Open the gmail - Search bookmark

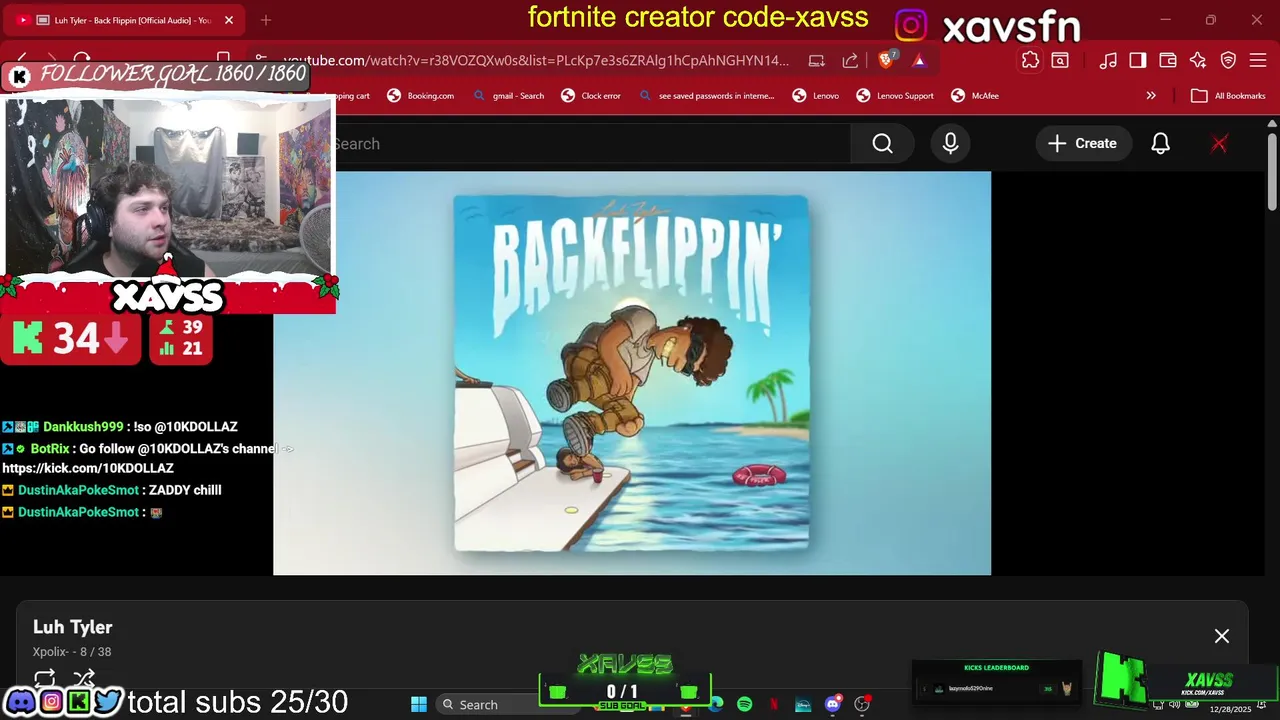pos(509,96)
